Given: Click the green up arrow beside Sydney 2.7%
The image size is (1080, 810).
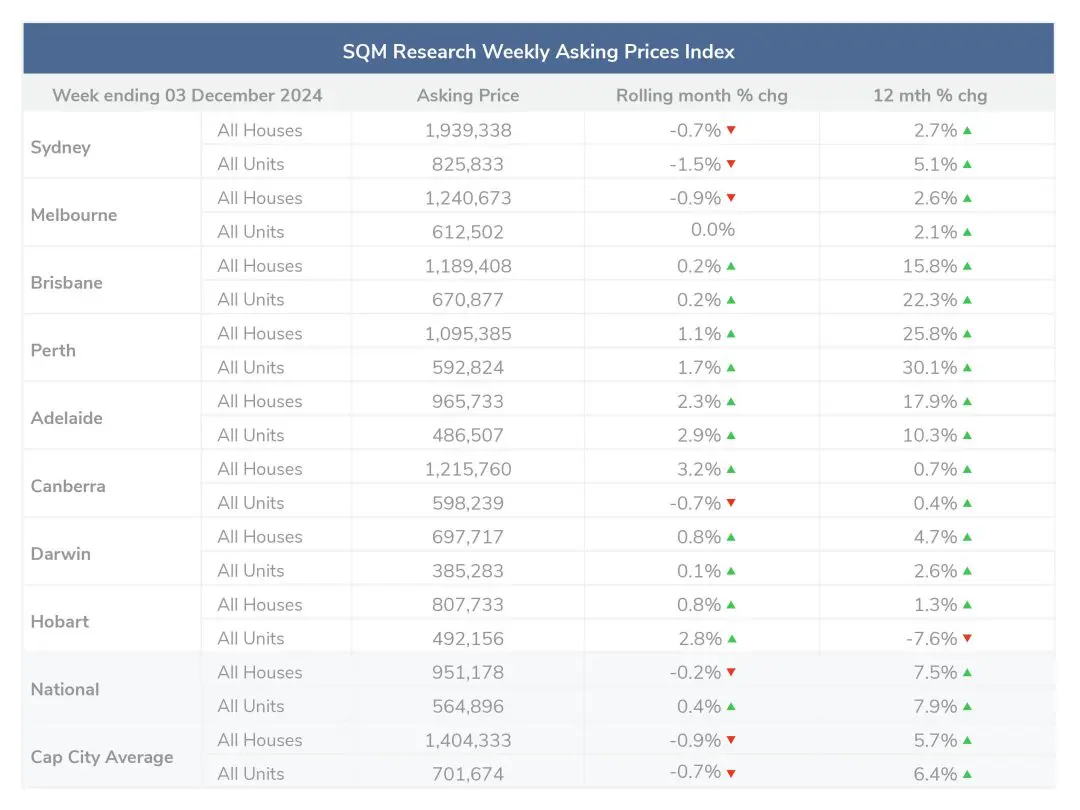Looking at the screenshot, I should tap(967, 130).
